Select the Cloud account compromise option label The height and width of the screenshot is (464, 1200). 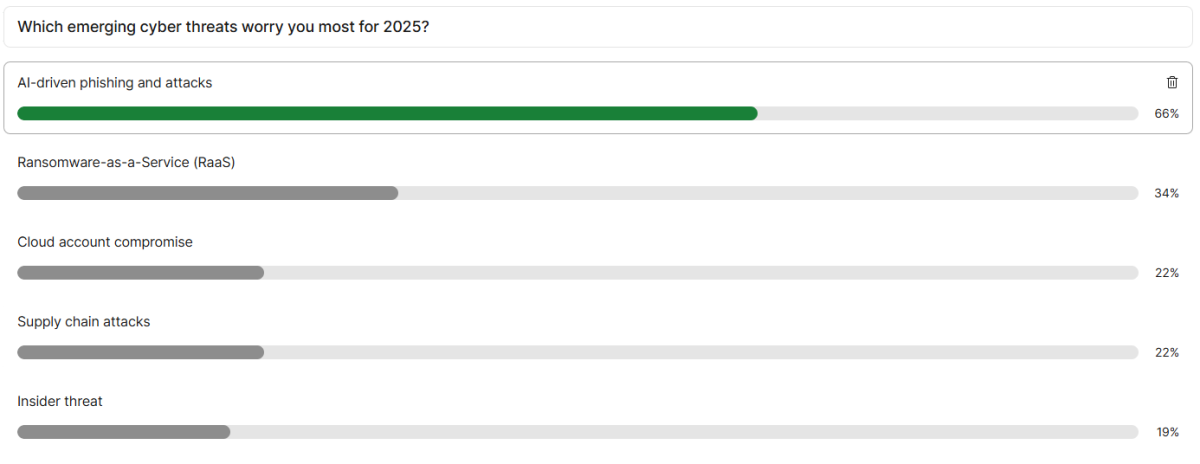(105, 242)
